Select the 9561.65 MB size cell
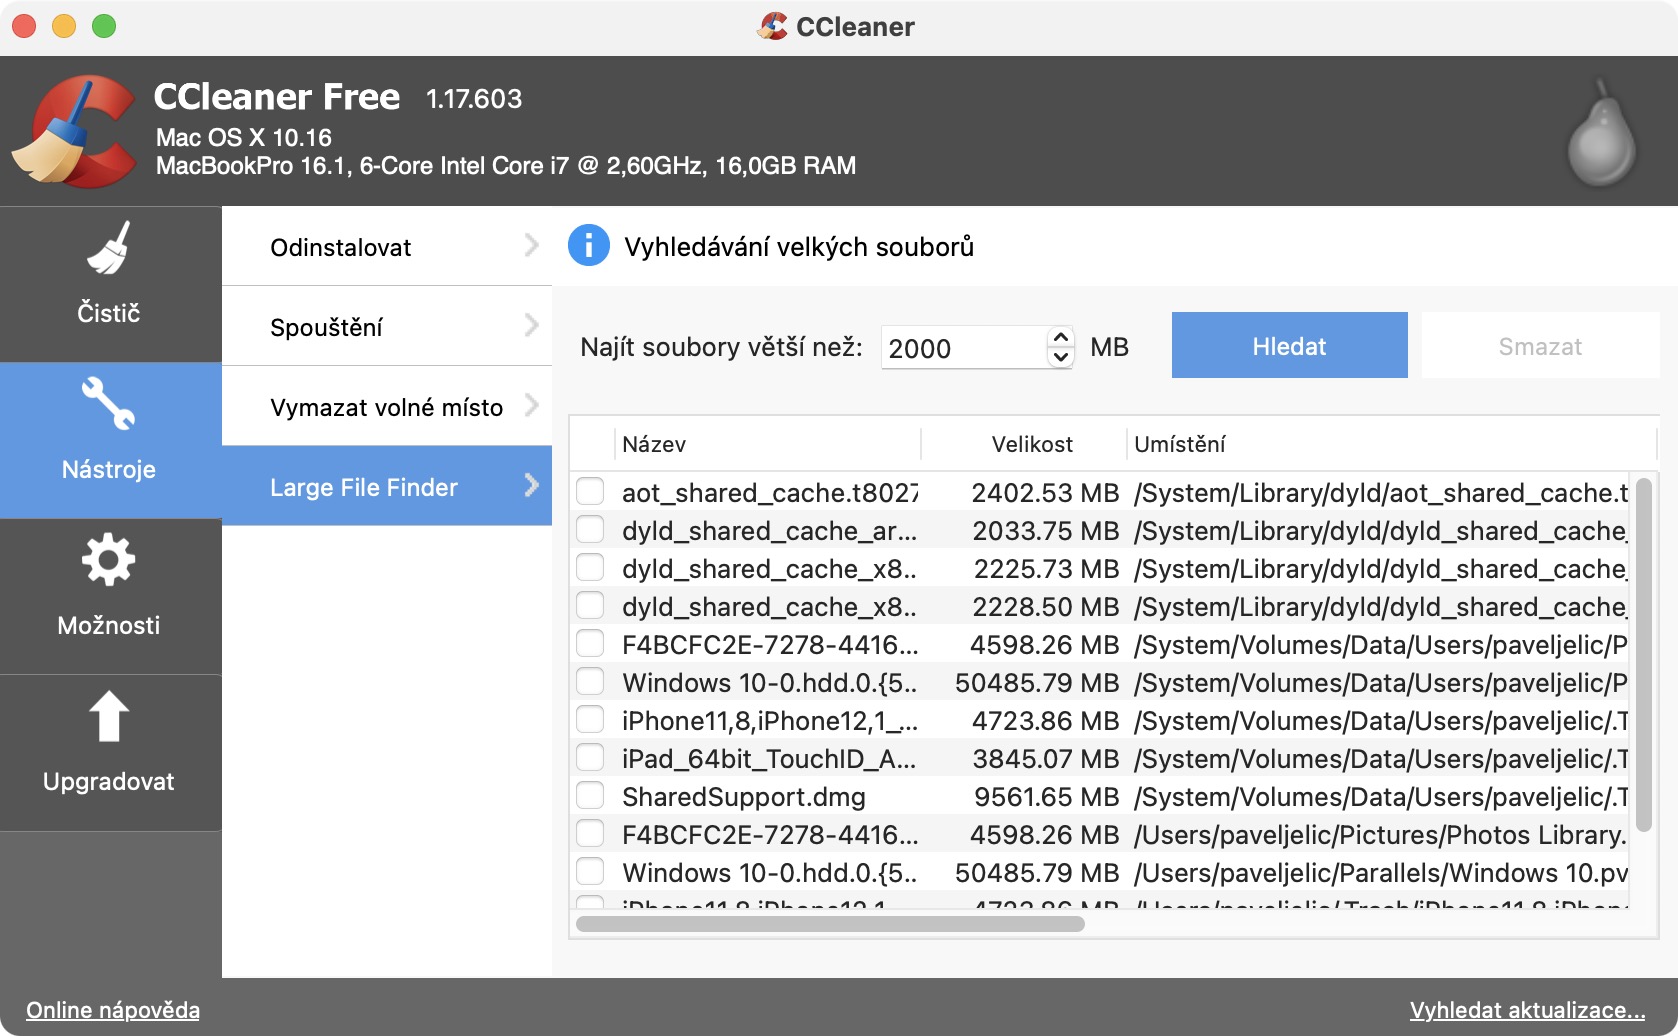The height and width of the screenshot is (1036, 1678). pyautogui.click(x=1047, y=797)
